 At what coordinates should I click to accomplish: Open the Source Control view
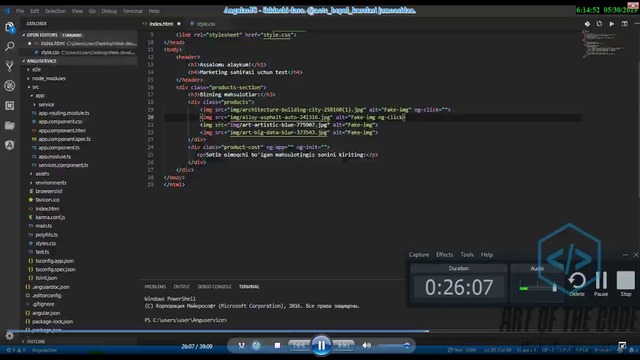coord(10,66)
